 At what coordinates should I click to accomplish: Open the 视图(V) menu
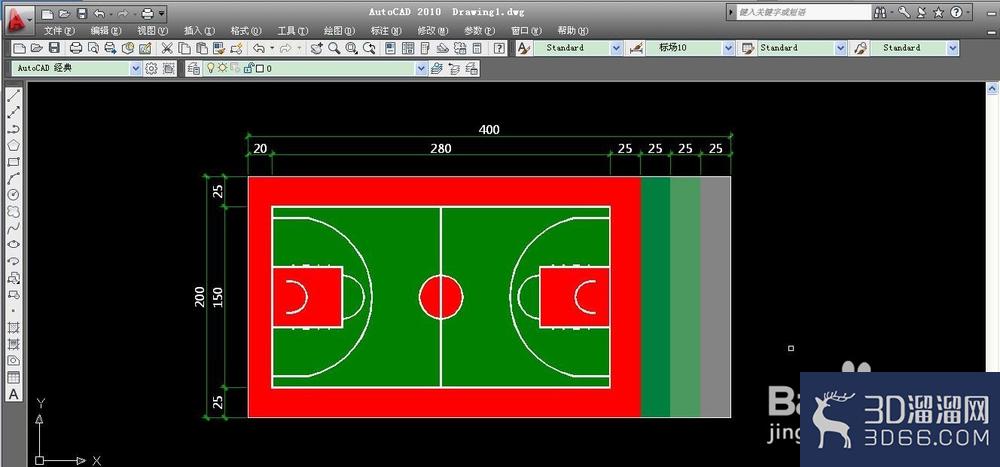click(152, 31)
